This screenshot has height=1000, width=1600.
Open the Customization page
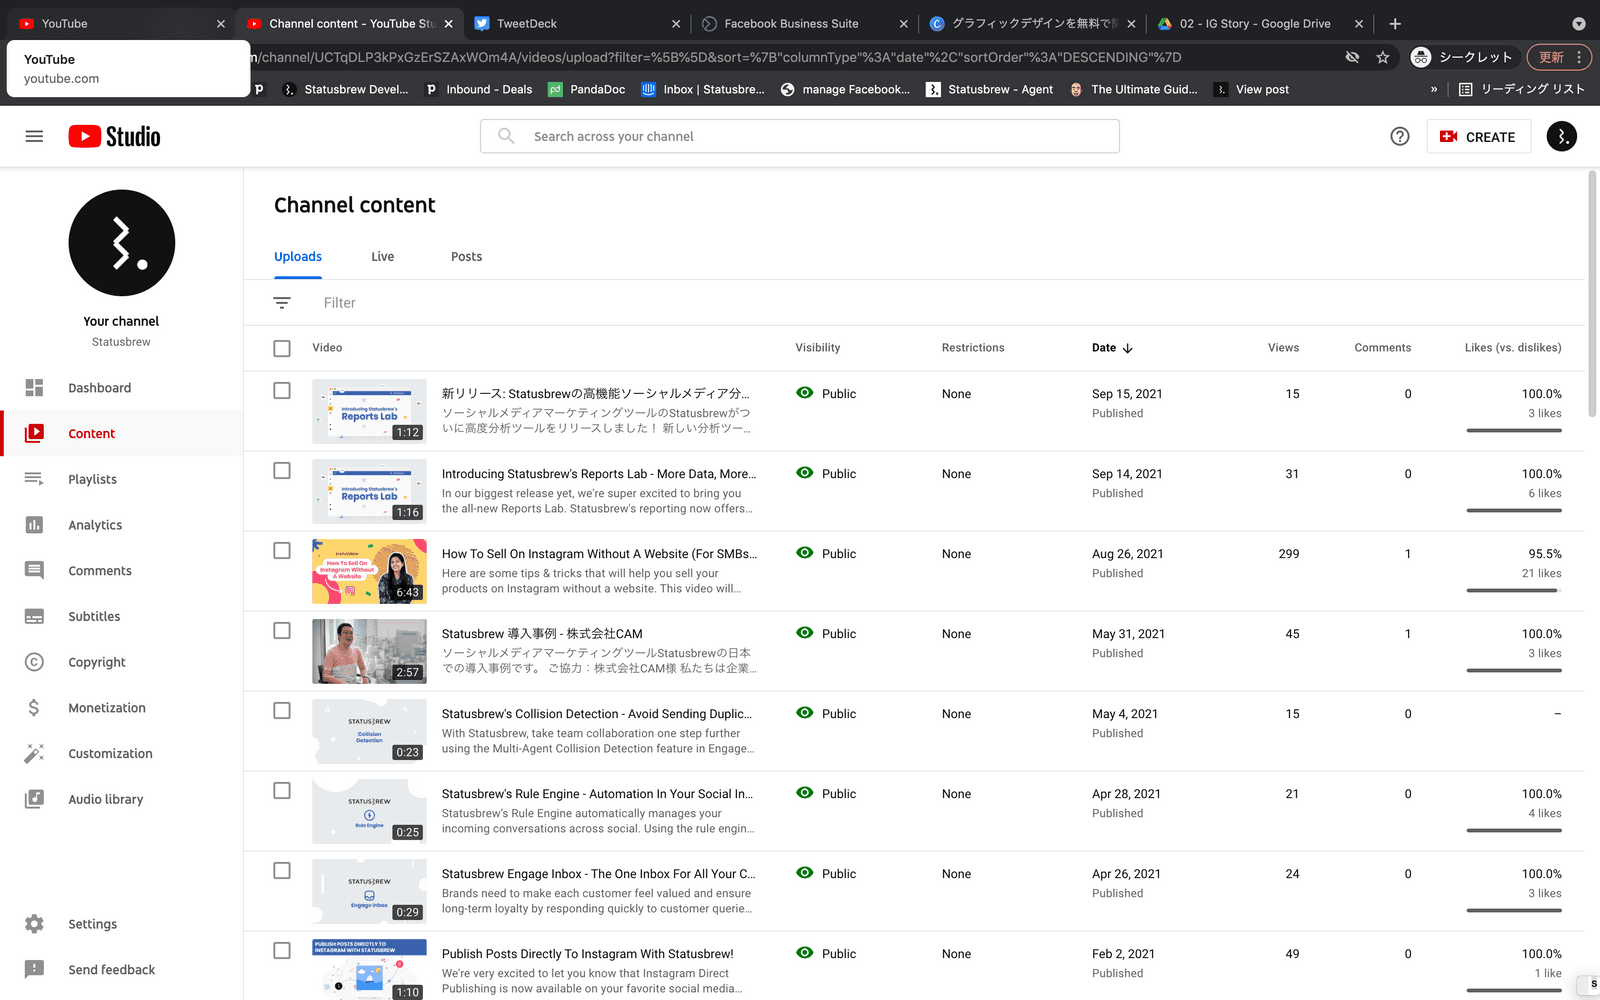tap(110, 754)
